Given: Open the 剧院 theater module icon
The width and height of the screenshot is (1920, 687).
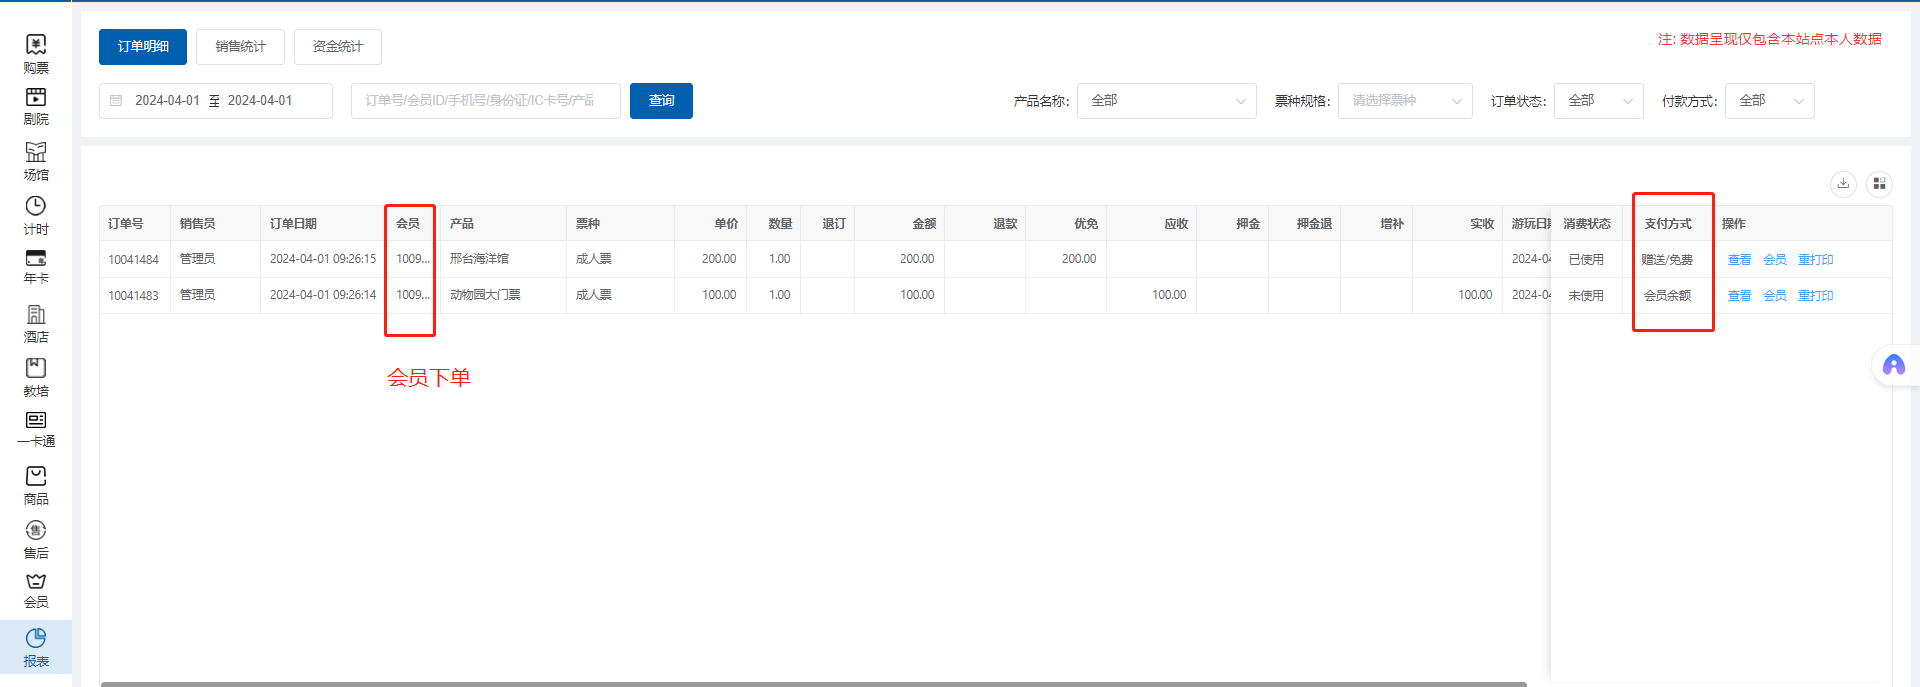Looking at the screenshot, I should (x=36, y=106).
